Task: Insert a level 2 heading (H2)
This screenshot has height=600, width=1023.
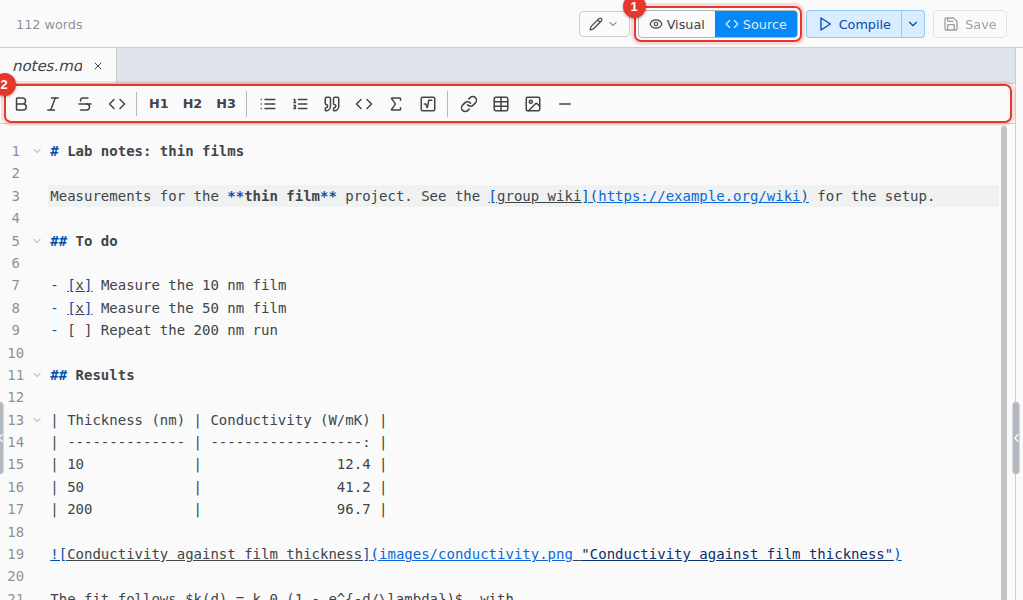Action: 192,104
